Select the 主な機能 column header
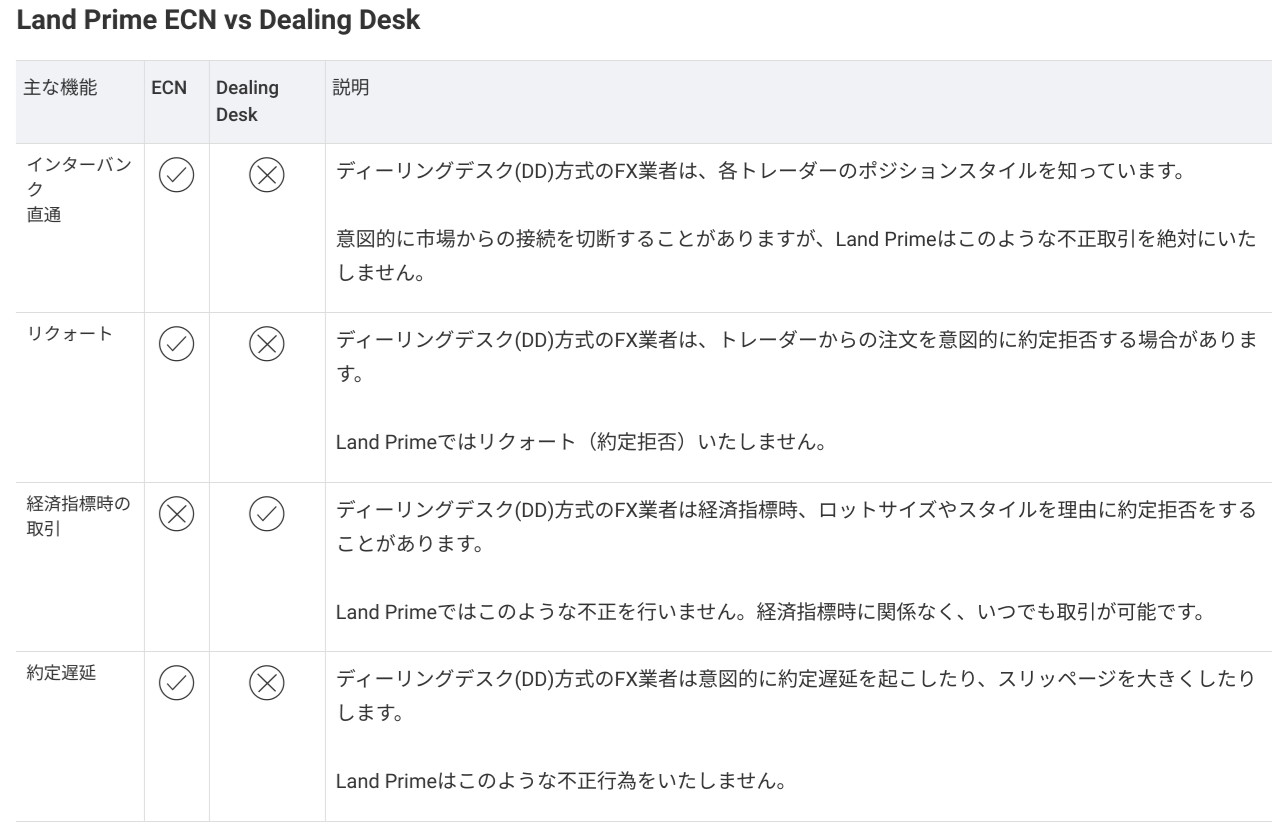This screenshot has width=1287, height=828. tap(61, 88)
